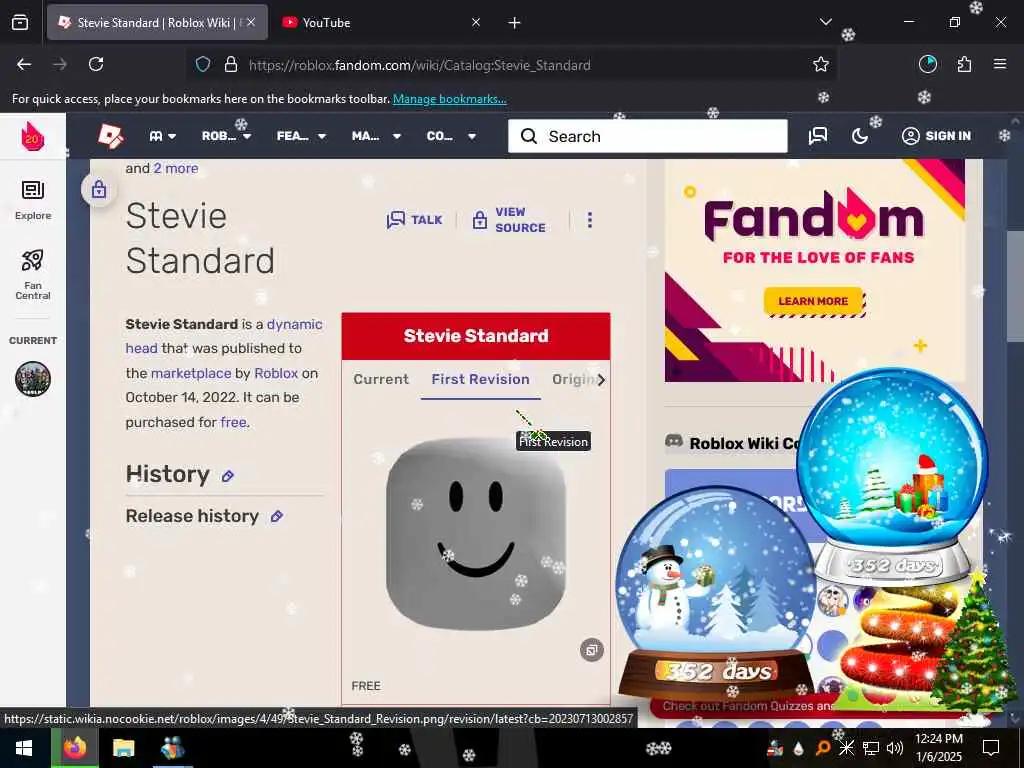Open the Windows notification center icon
The height and width of the screenshot is (768, 1024).
pos(991,748)
